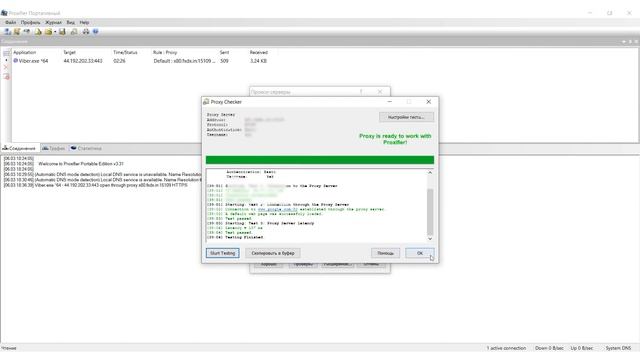Click the red X icon left of connections list
The image size is (640, 360).
6,67
